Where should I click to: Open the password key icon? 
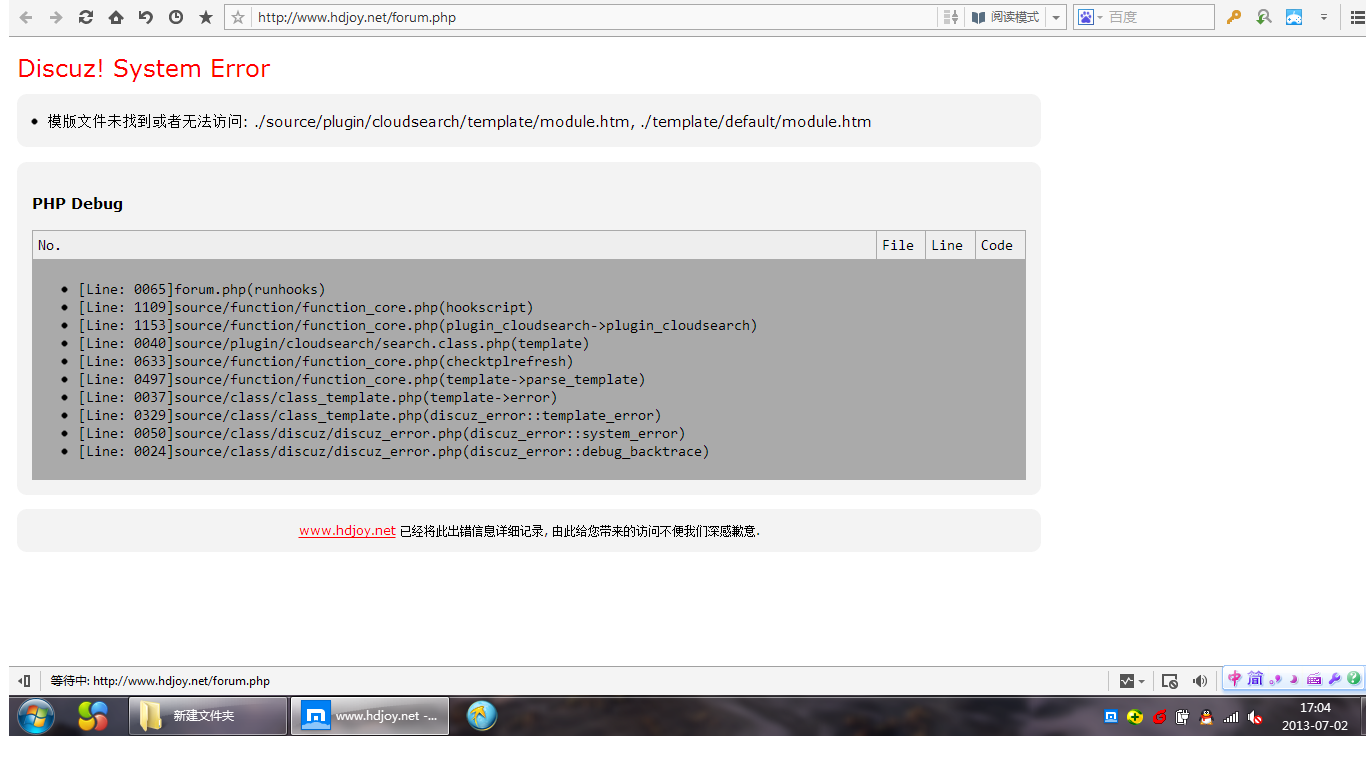[x=1234, y=17]
